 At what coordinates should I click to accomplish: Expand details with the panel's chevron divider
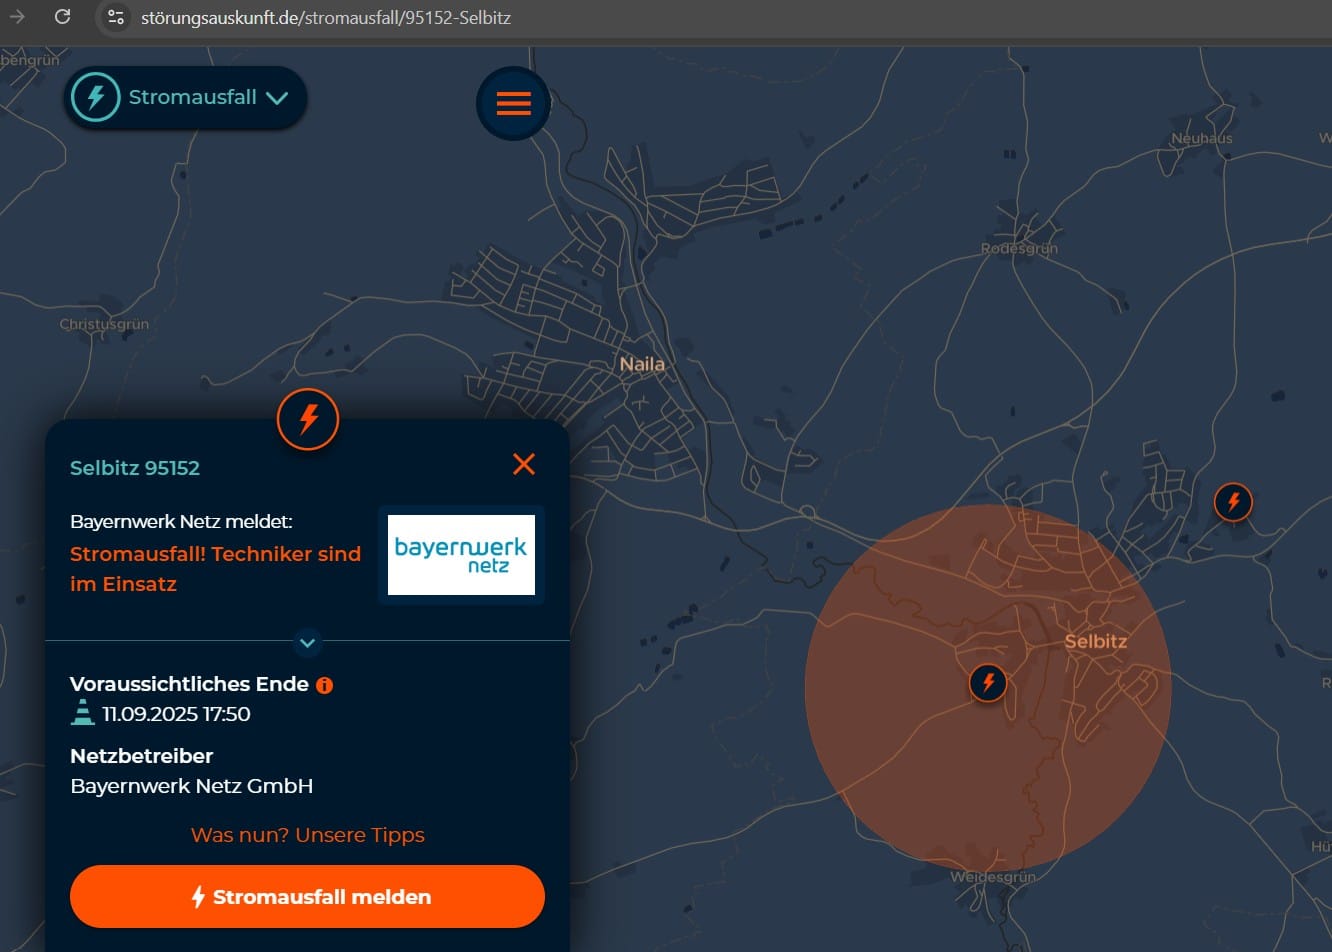(x=308, y=642)
